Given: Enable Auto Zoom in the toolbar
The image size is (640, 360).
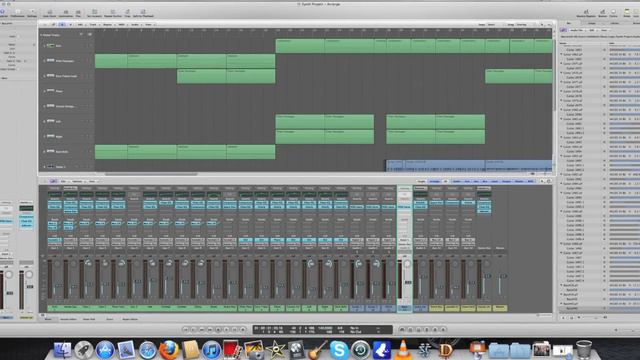Looking at the screenshot, I should coord(50,13).
